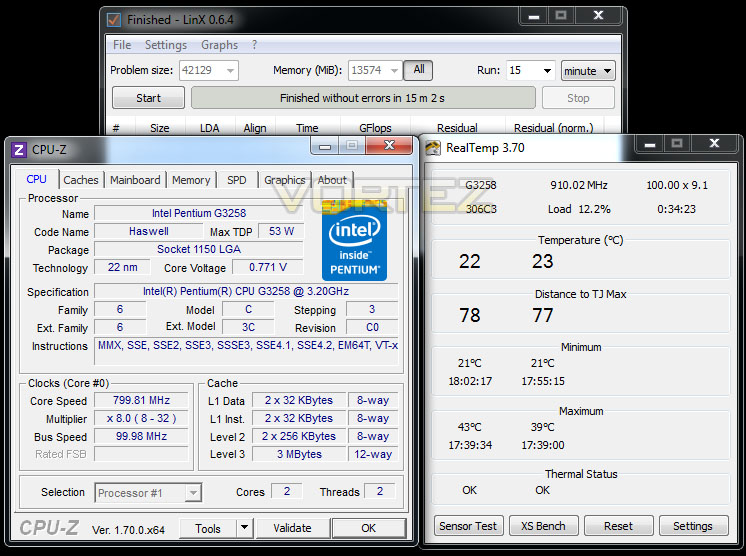Click the Level 3 cache value 3 MBytes

299,454
